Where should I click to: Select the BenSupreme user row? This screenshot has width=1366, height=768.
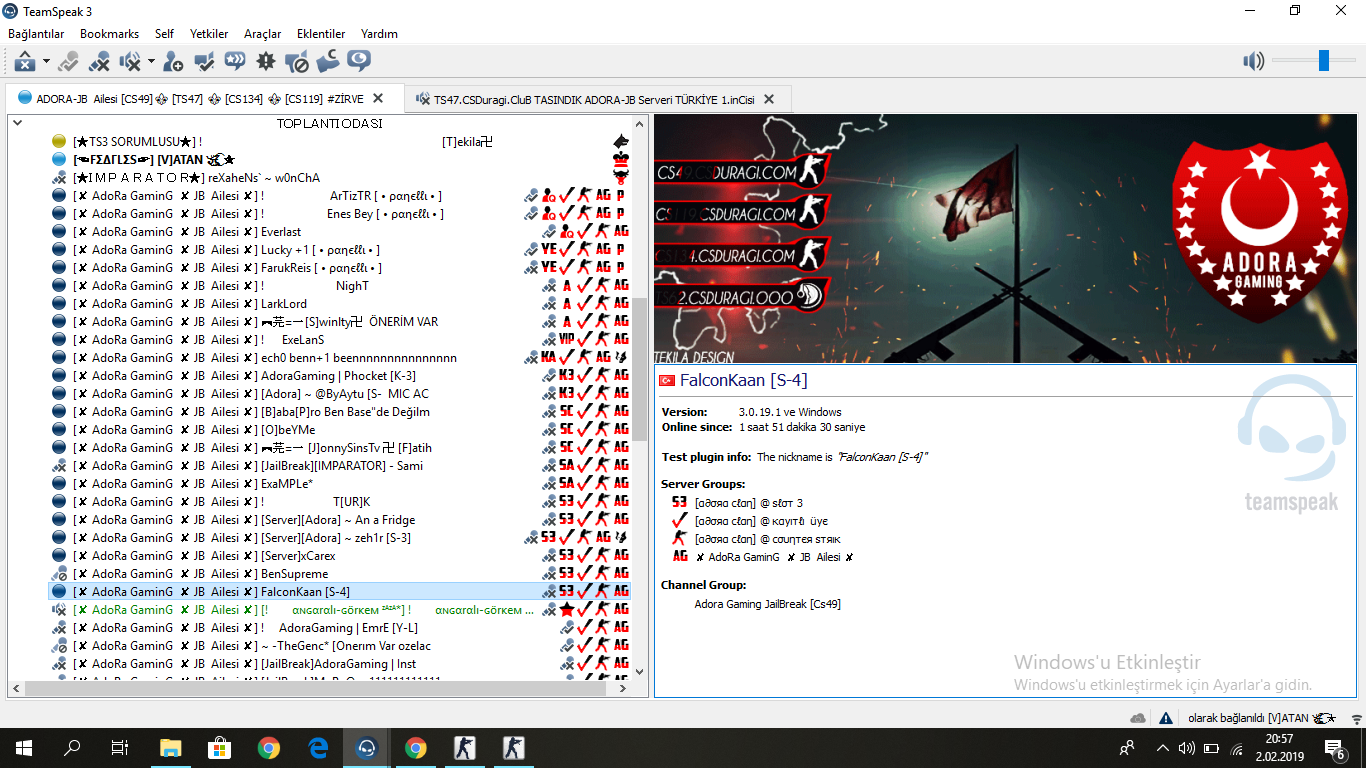coord(339,574)
